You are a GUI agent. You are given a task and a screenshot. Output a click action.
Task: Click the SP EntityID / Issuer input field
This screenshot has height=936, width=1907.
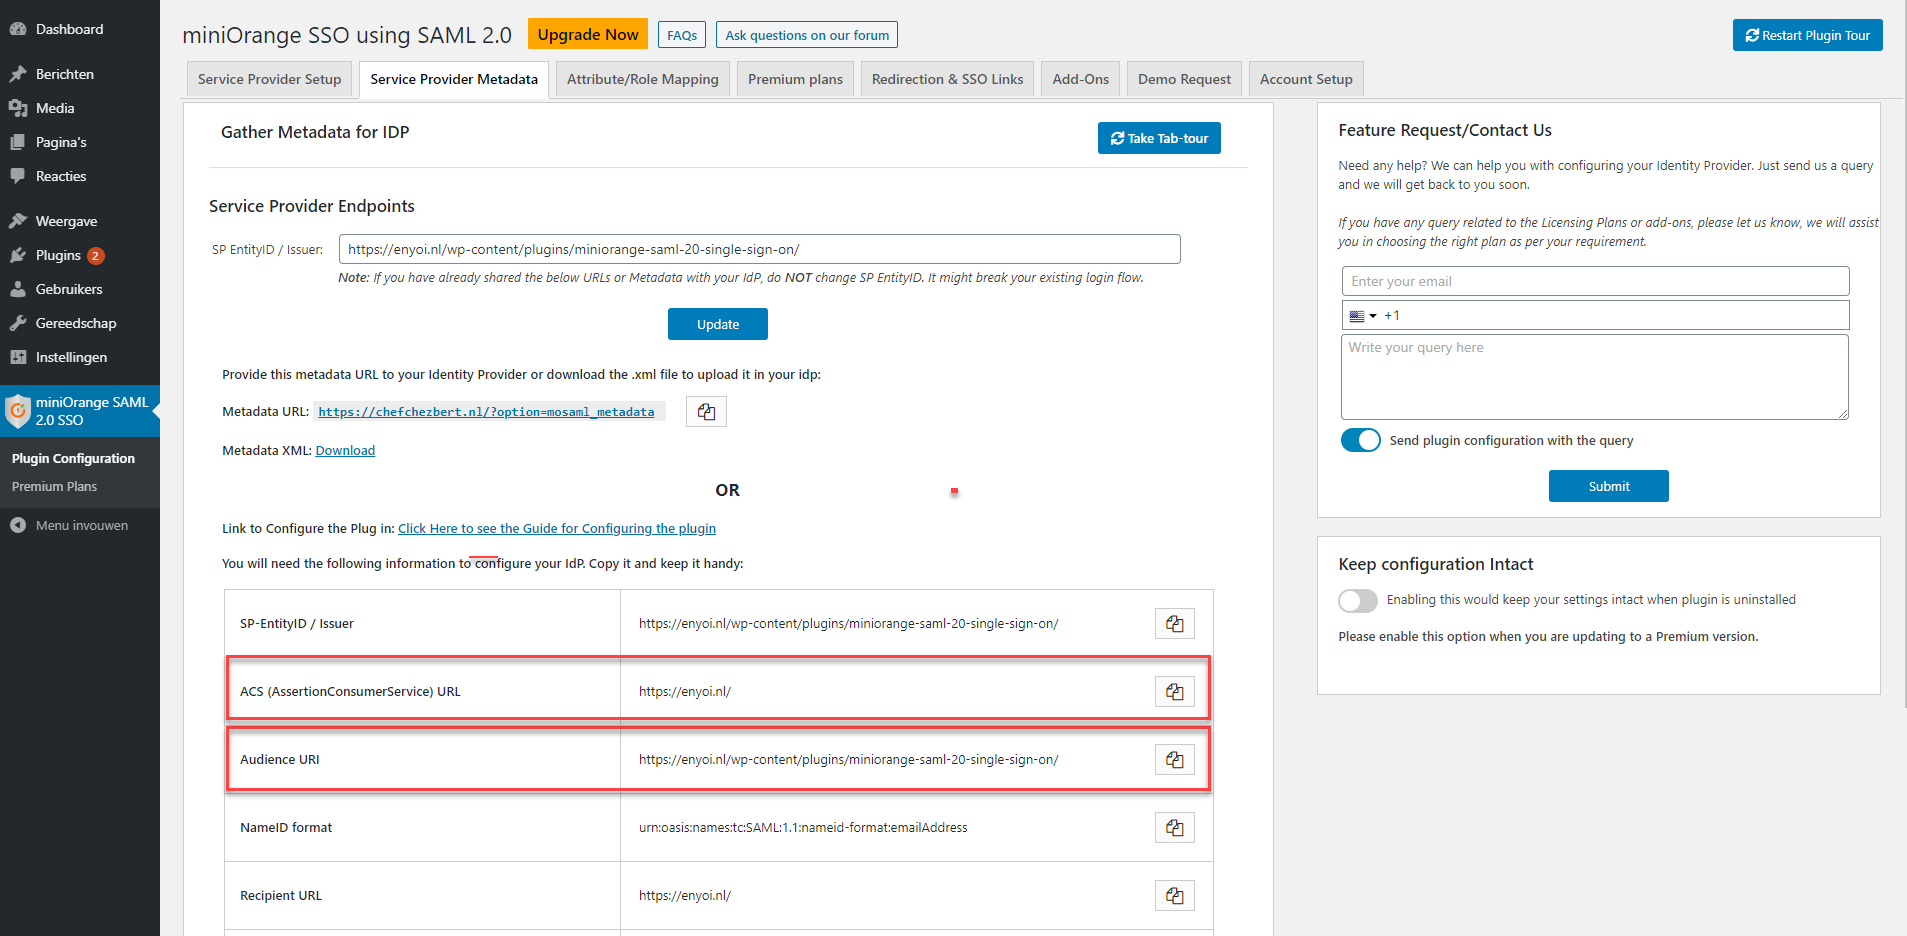[x=760, y=249]
